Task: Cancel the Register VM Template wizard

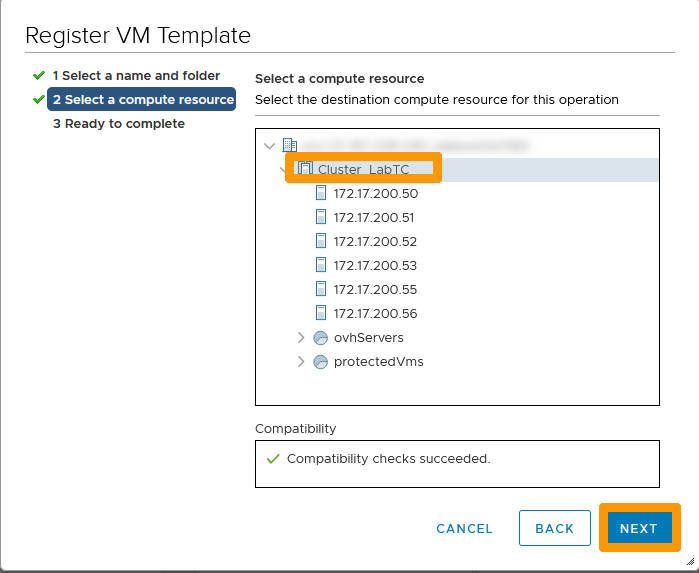Action: (x=464, y=528)
